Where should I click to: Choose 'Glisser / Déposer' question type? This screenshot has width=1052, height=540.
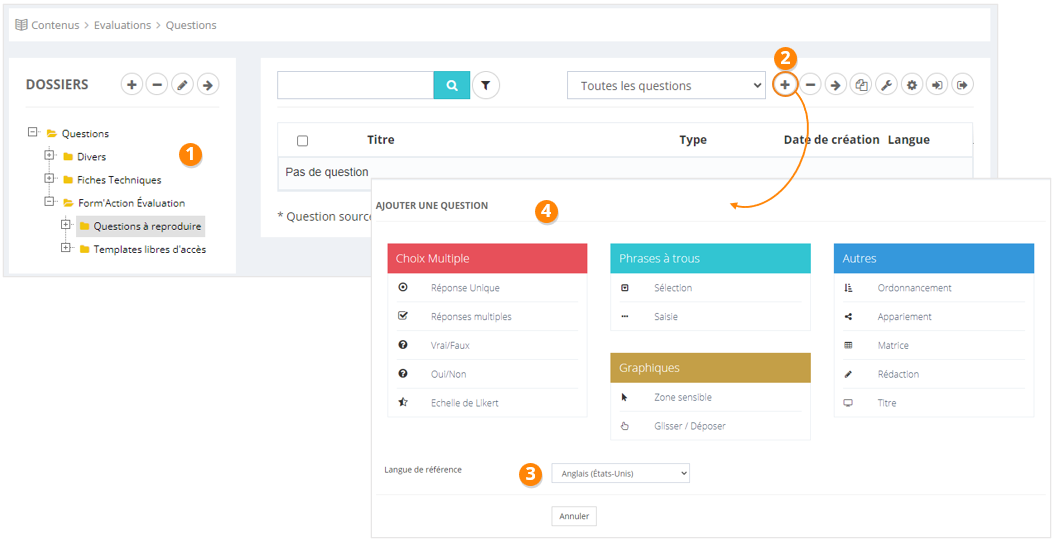point(689,426)
